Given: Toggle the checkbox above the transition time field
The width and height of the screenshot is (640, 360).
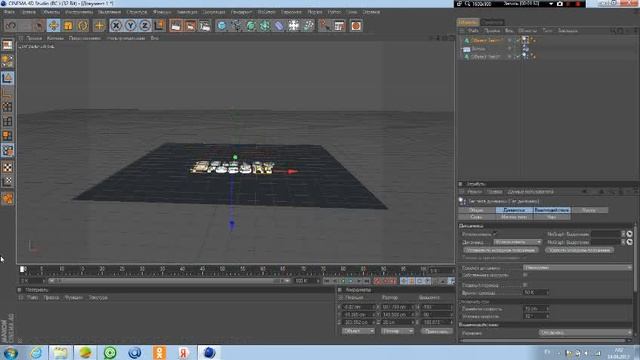Looking at the screenshot, I should tap(525, 285).
